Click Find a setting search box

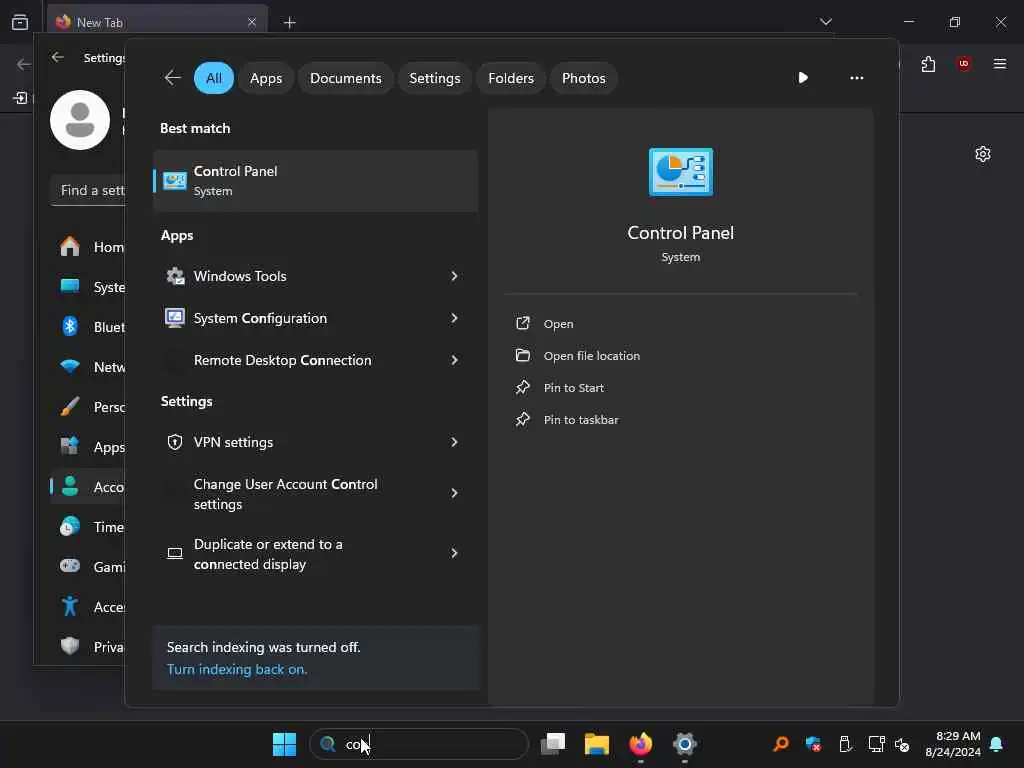[88, 190]
